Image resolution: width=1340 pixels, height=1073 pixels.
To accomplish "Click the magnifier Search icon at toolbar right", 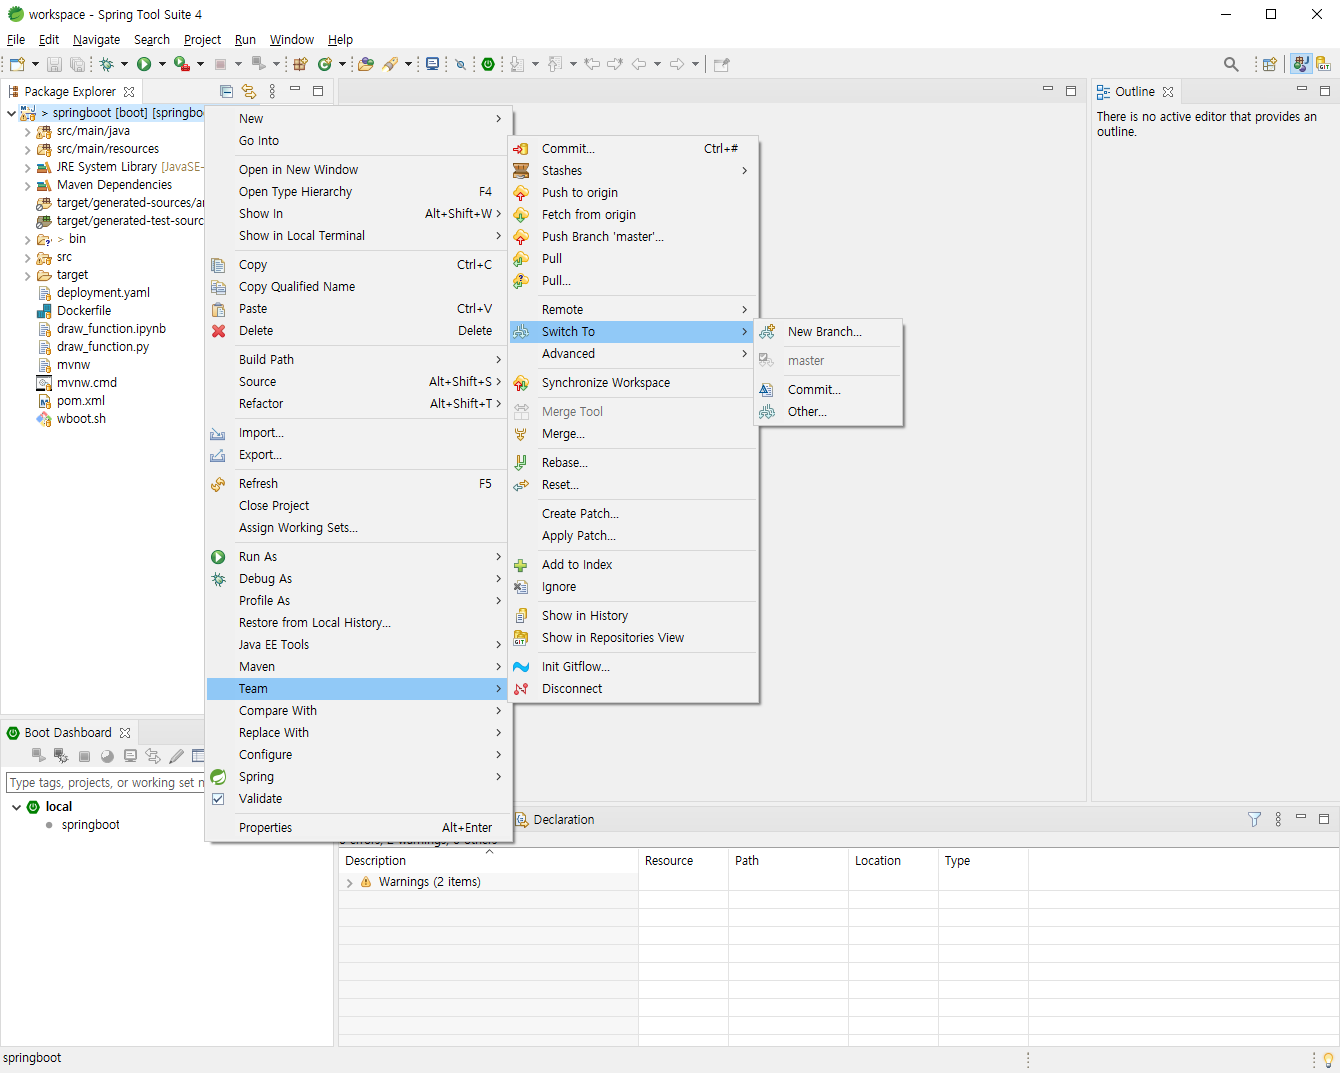I will [x=1231, y=64].
